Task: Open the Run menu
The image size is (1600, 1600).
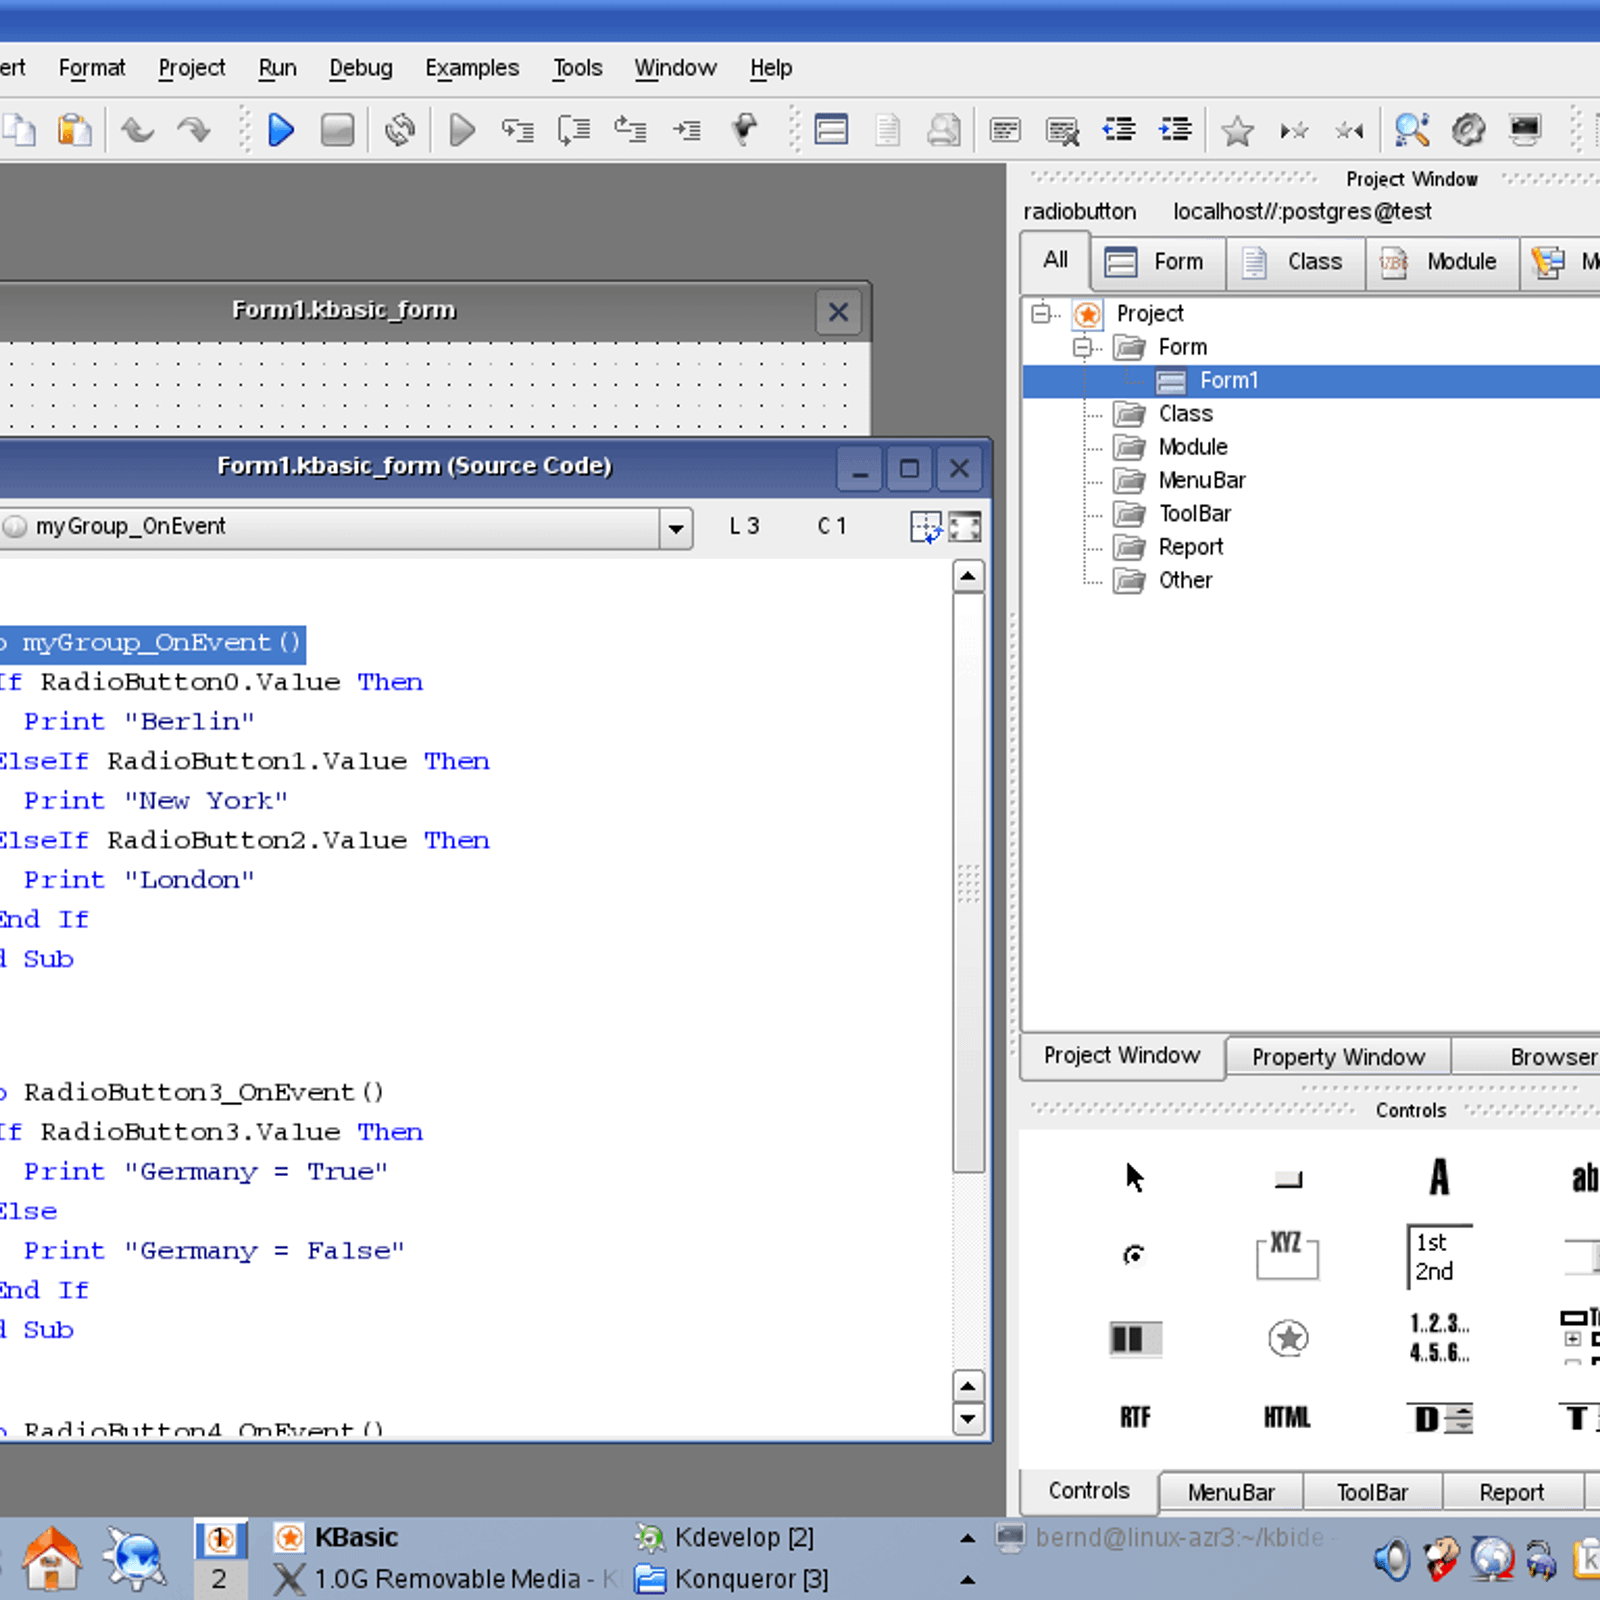Action: pos(277,68)
